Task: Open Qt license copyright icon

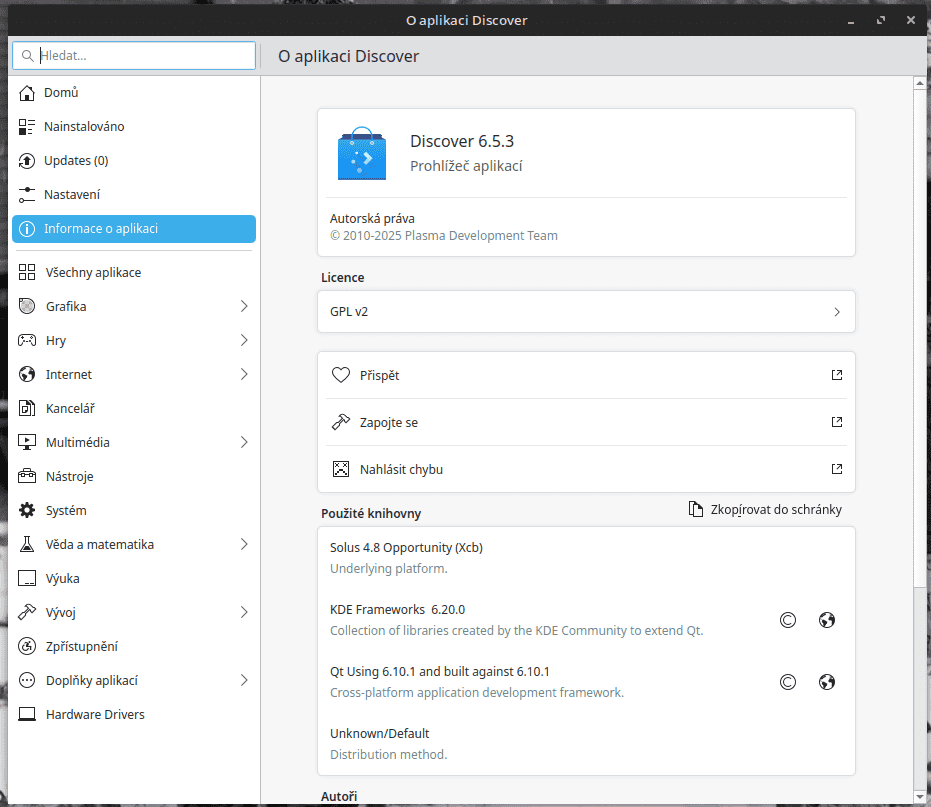Action: [788, 682]
